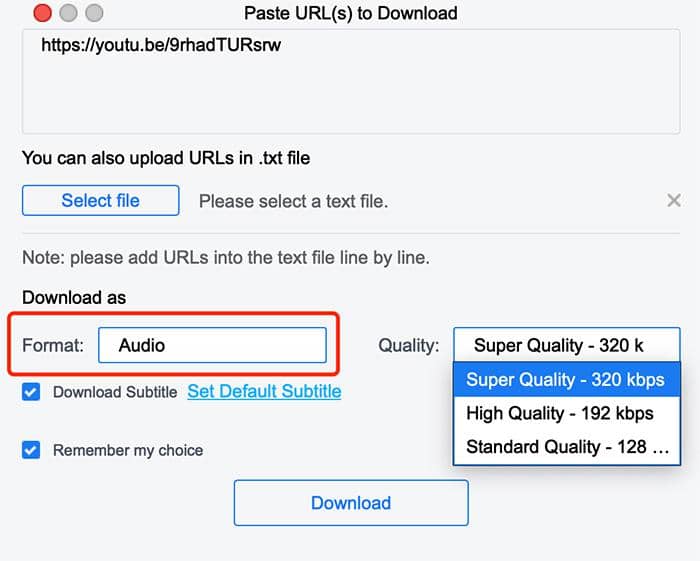700x561 pixels.
Task: Uncheck the Download Subtitle checkbox
Action: pos(31,392)
